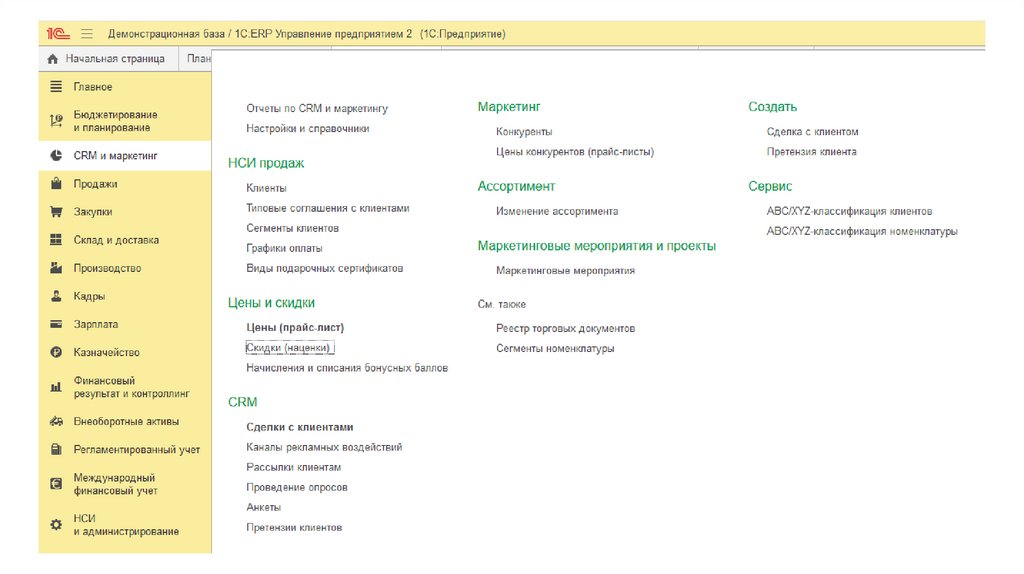Click the Кадры person icon
The height and width of the screenshot is (574, 1024).
(x=56, y=296)
